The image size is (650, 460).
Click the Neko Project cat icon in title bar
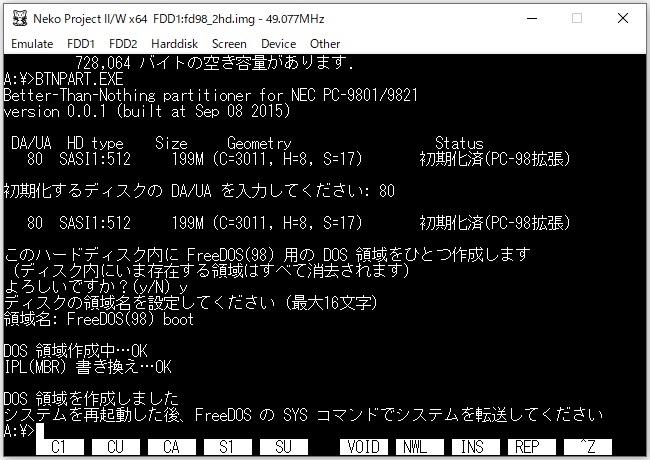coord(19,19)
